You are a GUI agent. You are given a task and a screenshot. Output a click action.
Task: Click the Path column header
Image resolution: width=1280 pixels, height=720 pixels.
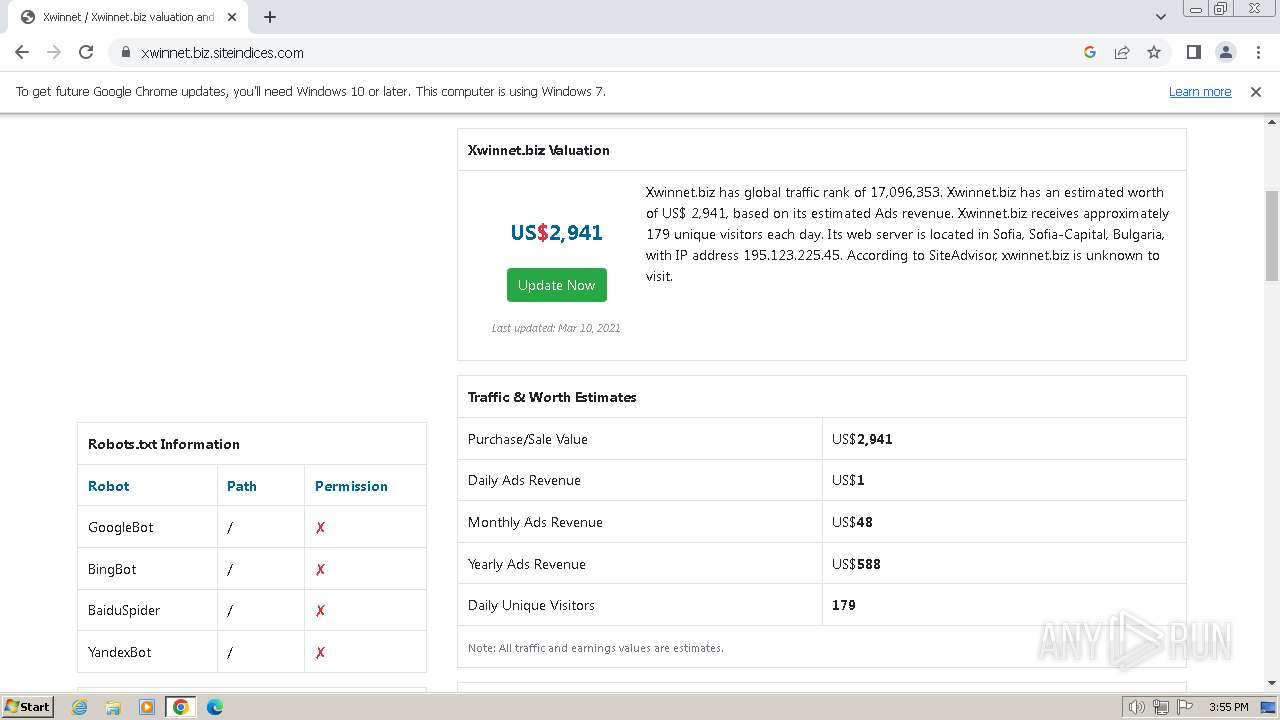point(242,486)
